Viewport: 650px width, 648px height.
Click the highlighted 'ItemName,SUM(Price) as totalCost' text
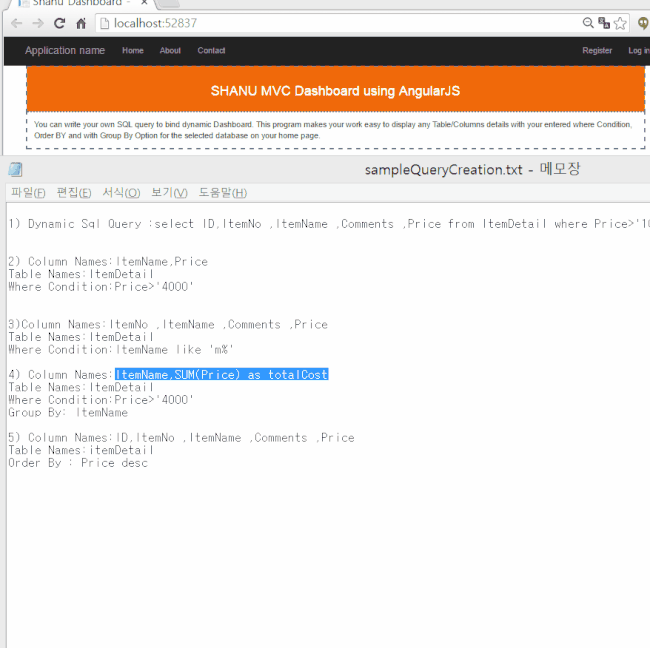pyautogui.click(x=222, y=374)
